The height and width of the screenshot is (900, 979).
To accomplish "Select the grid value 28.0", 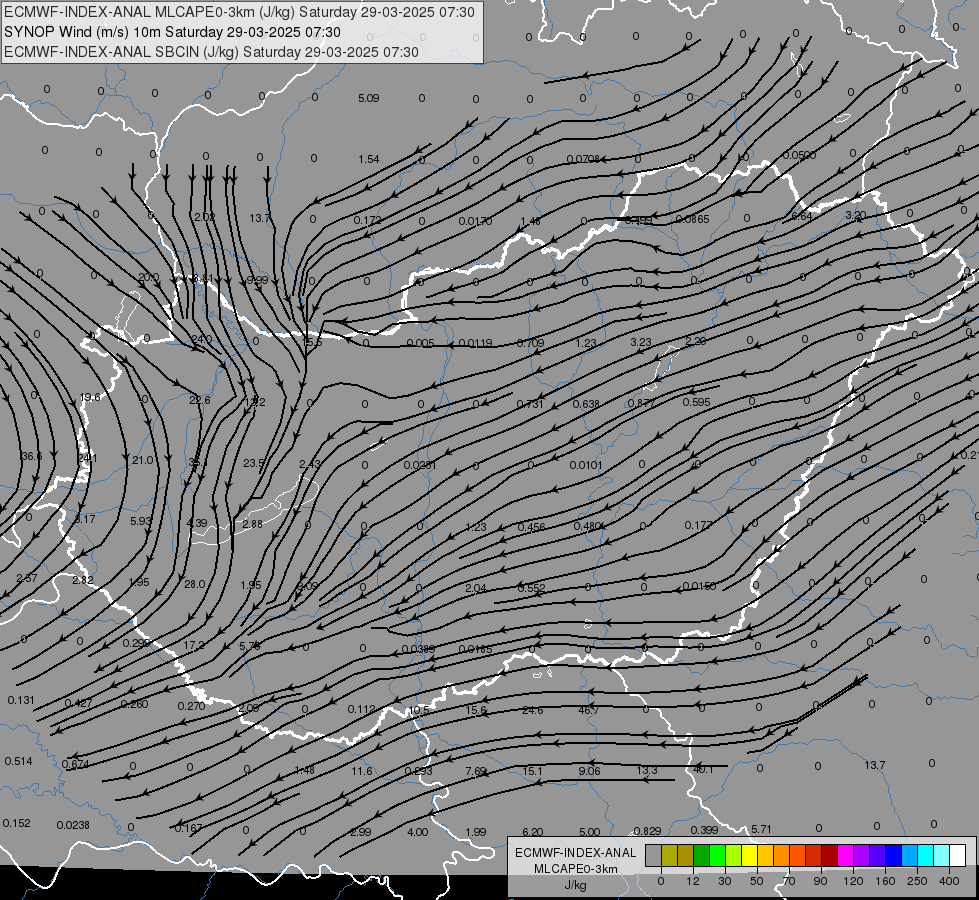I will (x=195, y=584).
